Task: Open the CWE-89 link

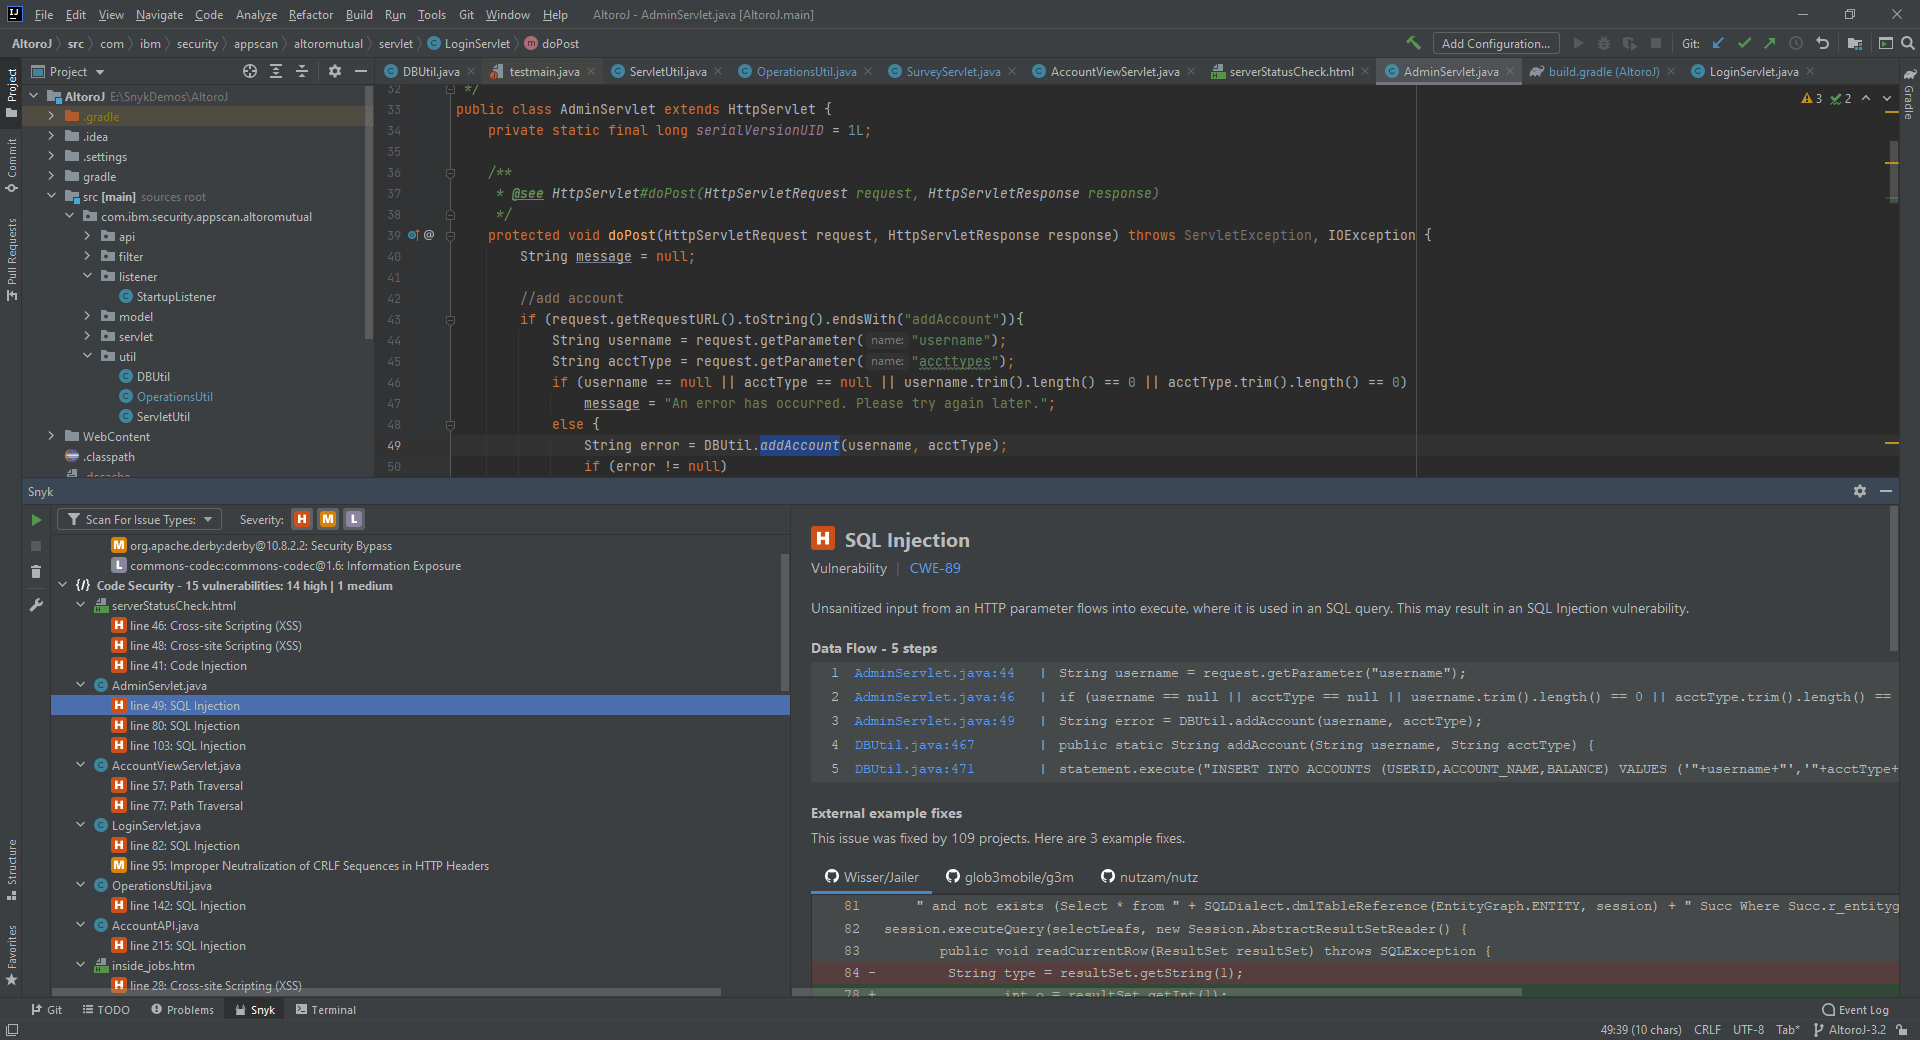Action: click(x=935, y=568)
